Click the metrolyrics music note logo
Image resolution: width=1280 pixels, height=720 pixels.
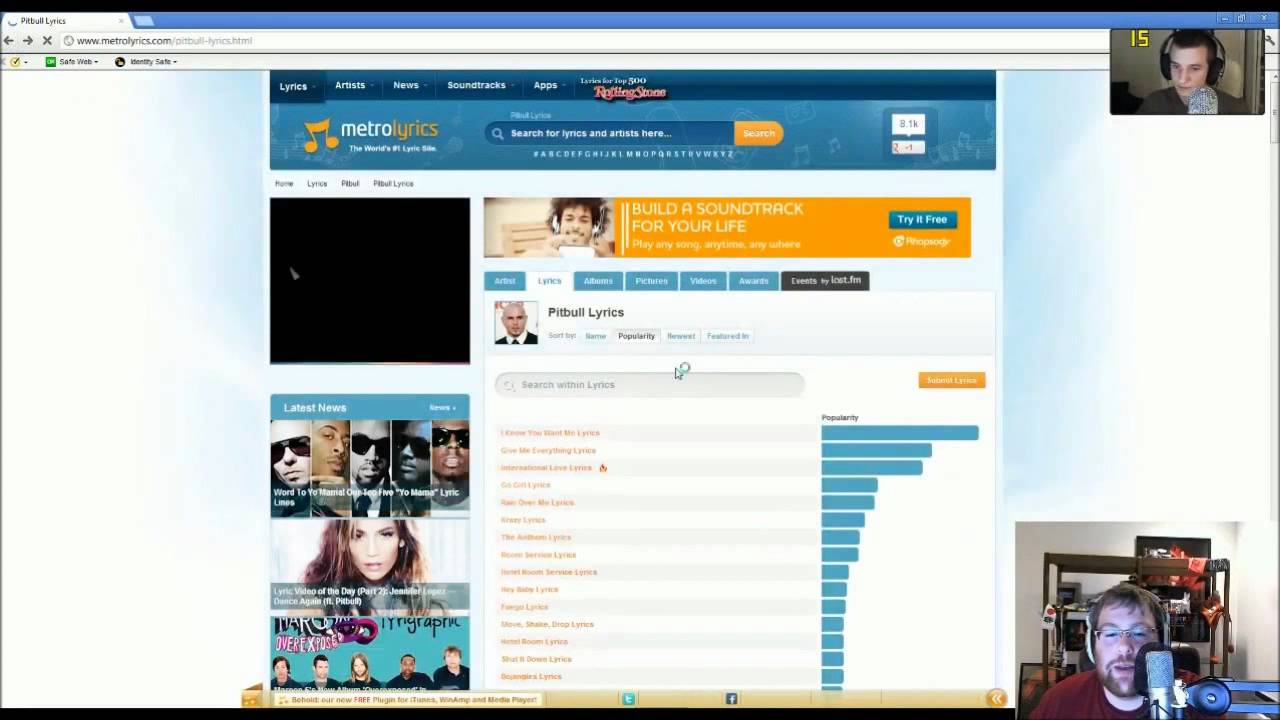[321, 135]
